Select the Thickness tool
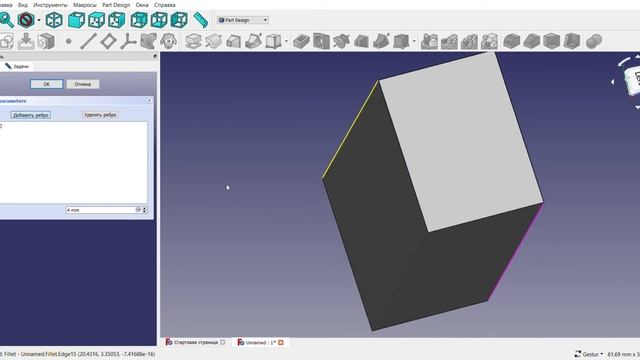This screenshot has width=640, height=360. click(572, 41)
